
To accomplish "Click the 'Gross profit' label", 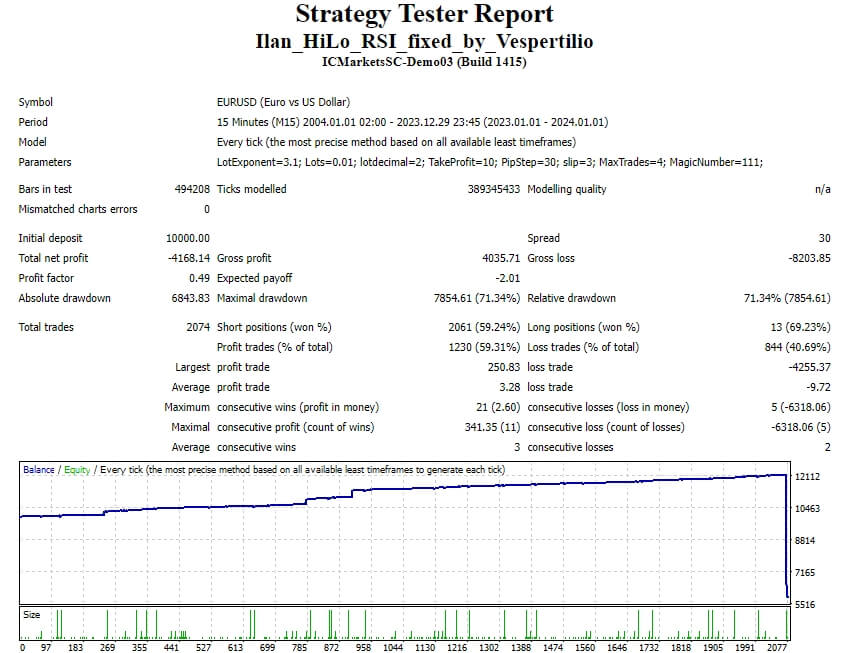I will click(x=244, y=258).
